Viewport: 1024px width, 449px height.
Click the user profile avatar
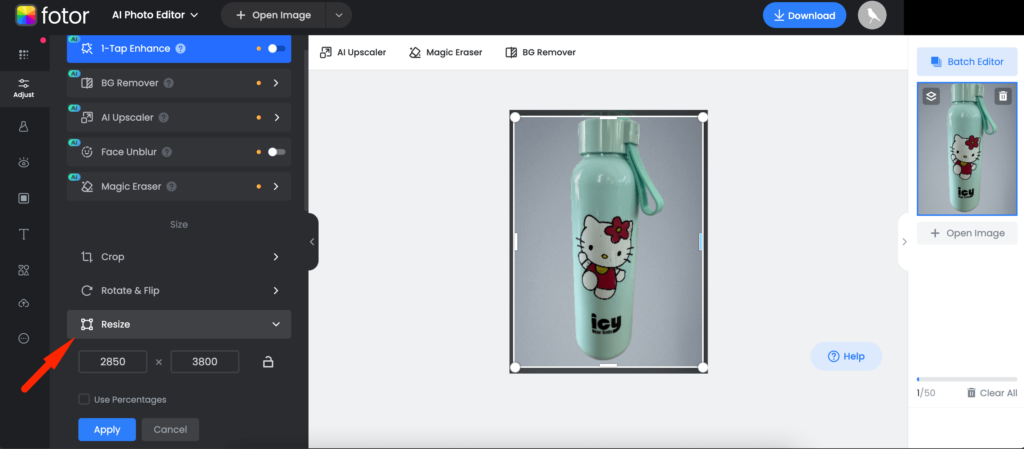pyautogui.click(x=872, y=15)
